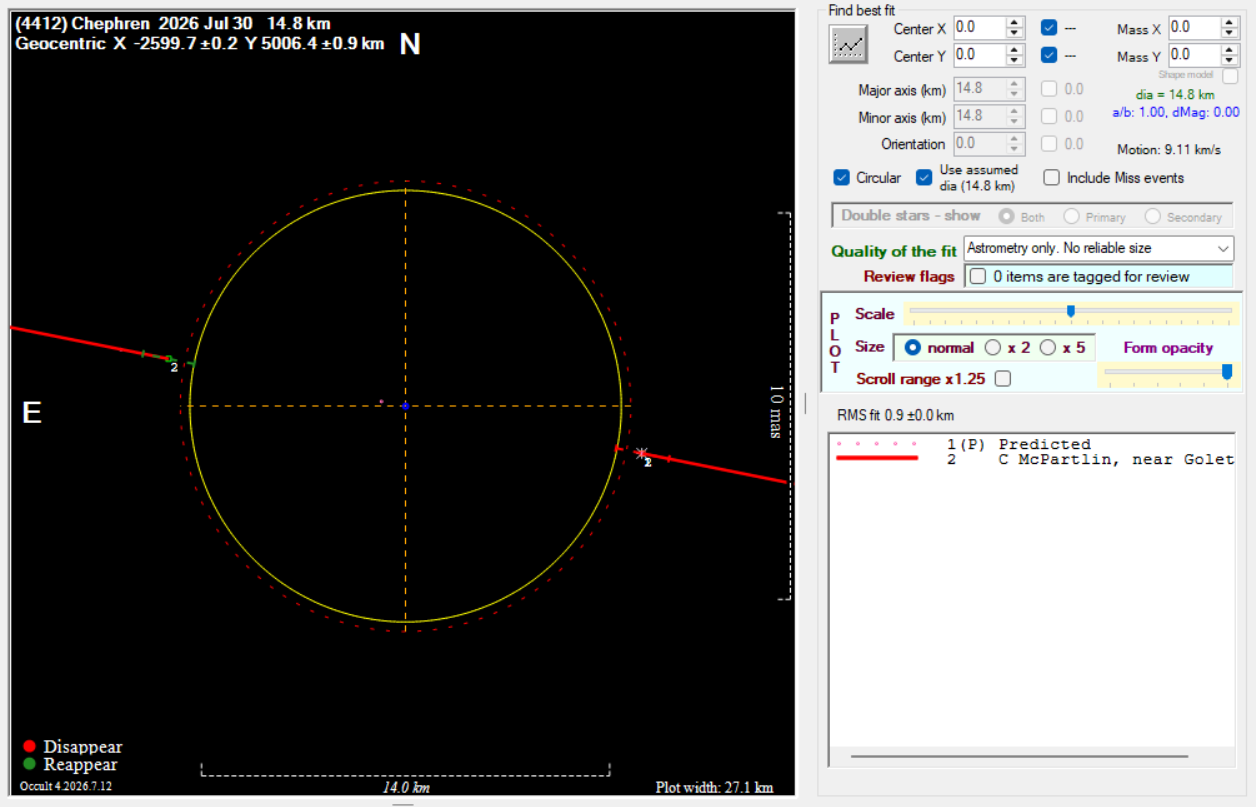Click the green Reappear legend dot
Image resolution: width=1256 pixels, height=807 pixels.
(29, 765)
